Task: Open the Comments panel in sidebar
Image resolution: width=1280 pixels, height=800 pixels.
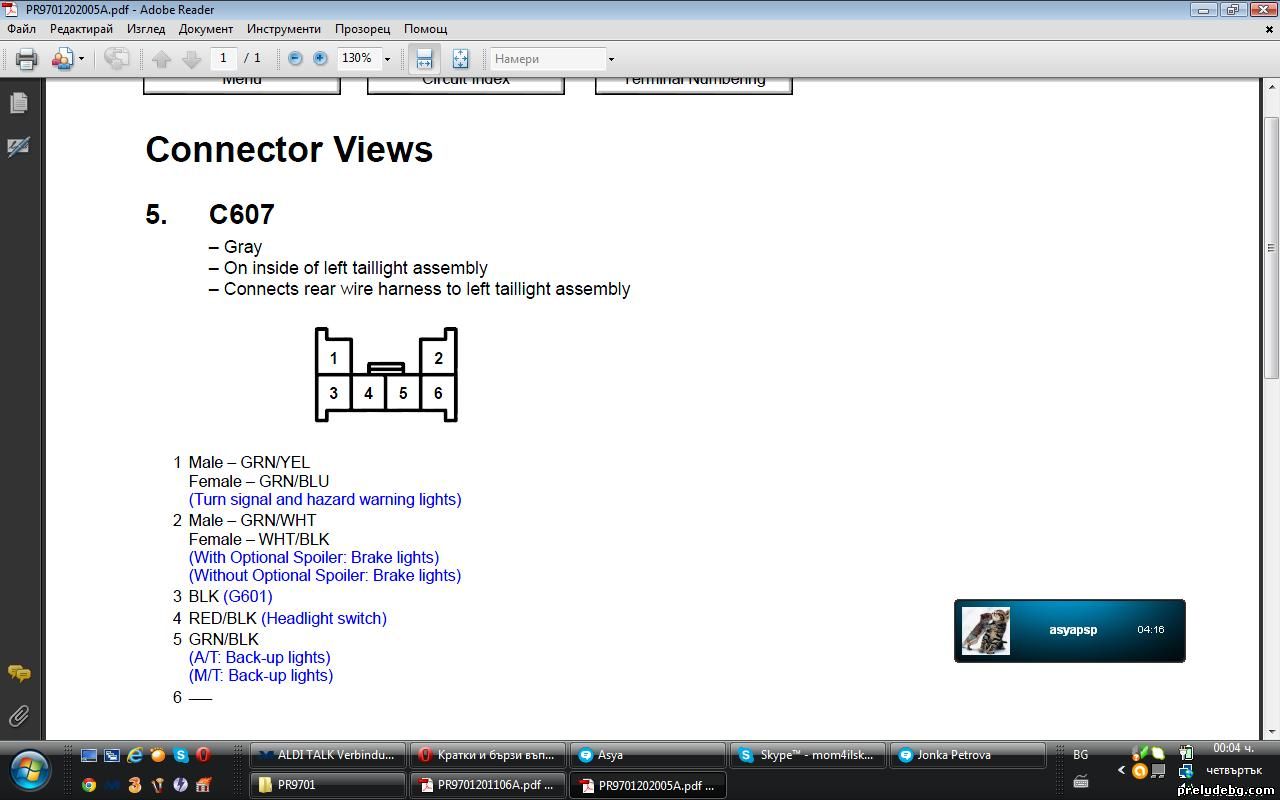Action: [x=19, y=673]
